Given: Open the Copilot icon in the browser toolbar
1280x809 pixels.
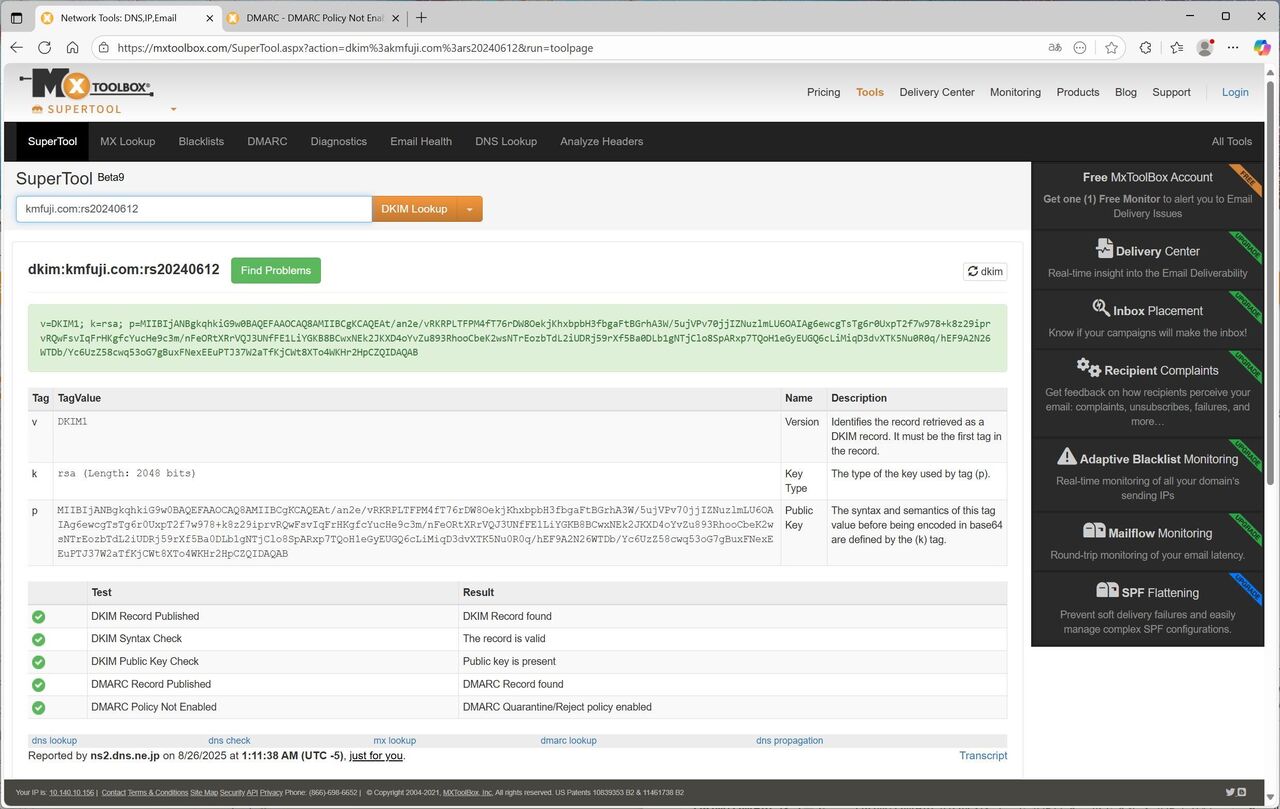Looking at the screenshot, I should click(x=1261, y=47).
